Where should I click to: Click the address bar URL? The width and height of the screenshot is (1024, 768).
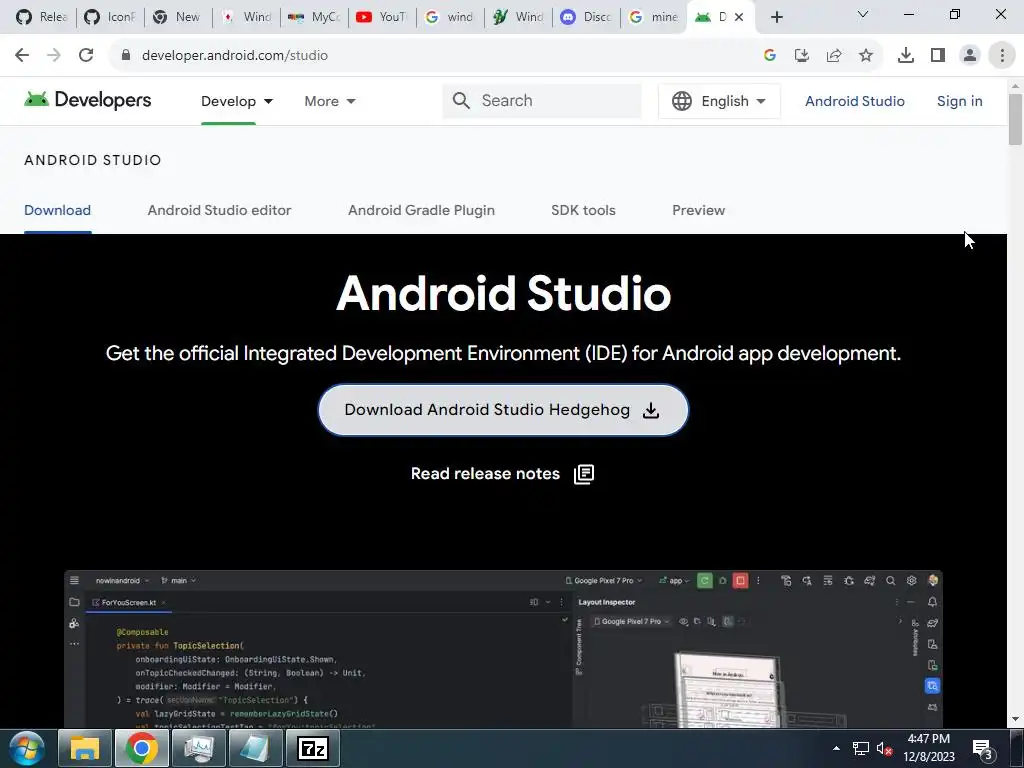pyautogui.click(x=235, y=56)
